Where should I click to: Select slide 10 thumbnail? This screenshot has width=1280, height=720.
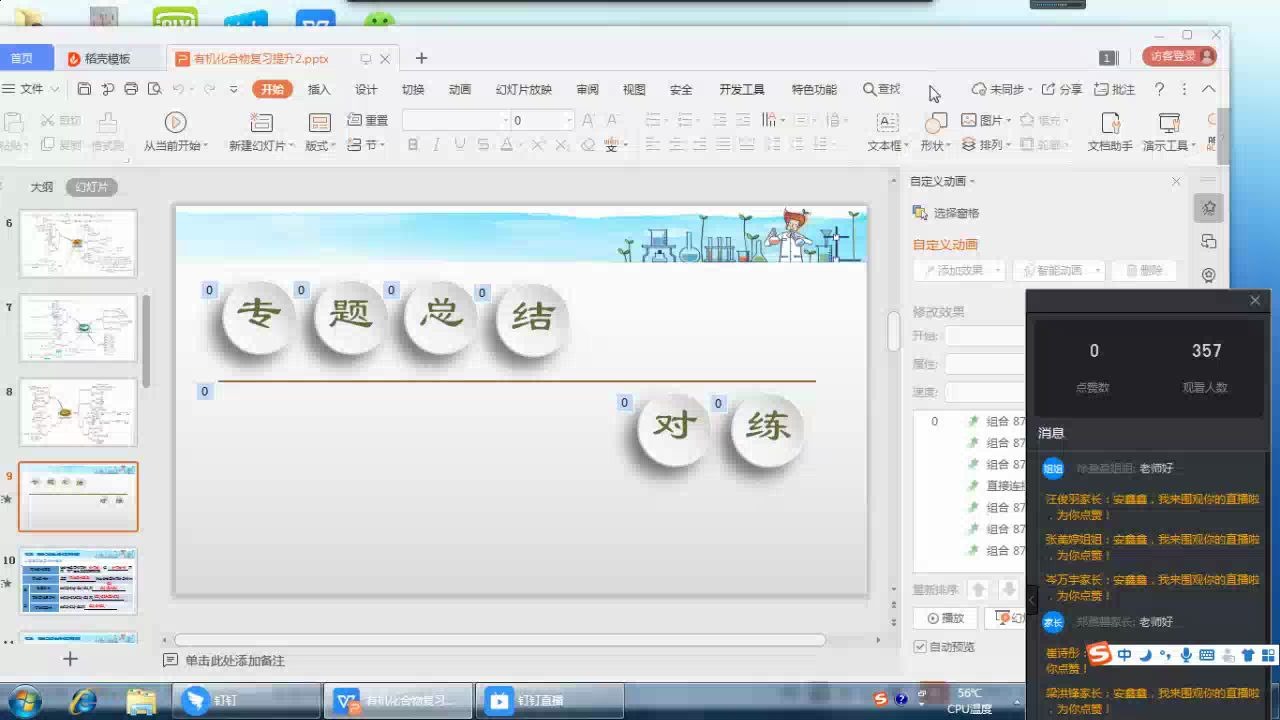coord(78,581)
